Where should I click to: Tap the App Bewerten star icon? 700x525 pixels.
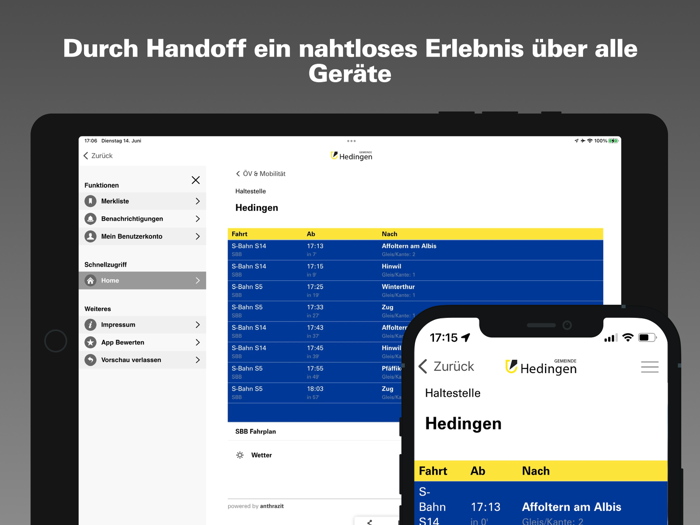click(91, 342)
